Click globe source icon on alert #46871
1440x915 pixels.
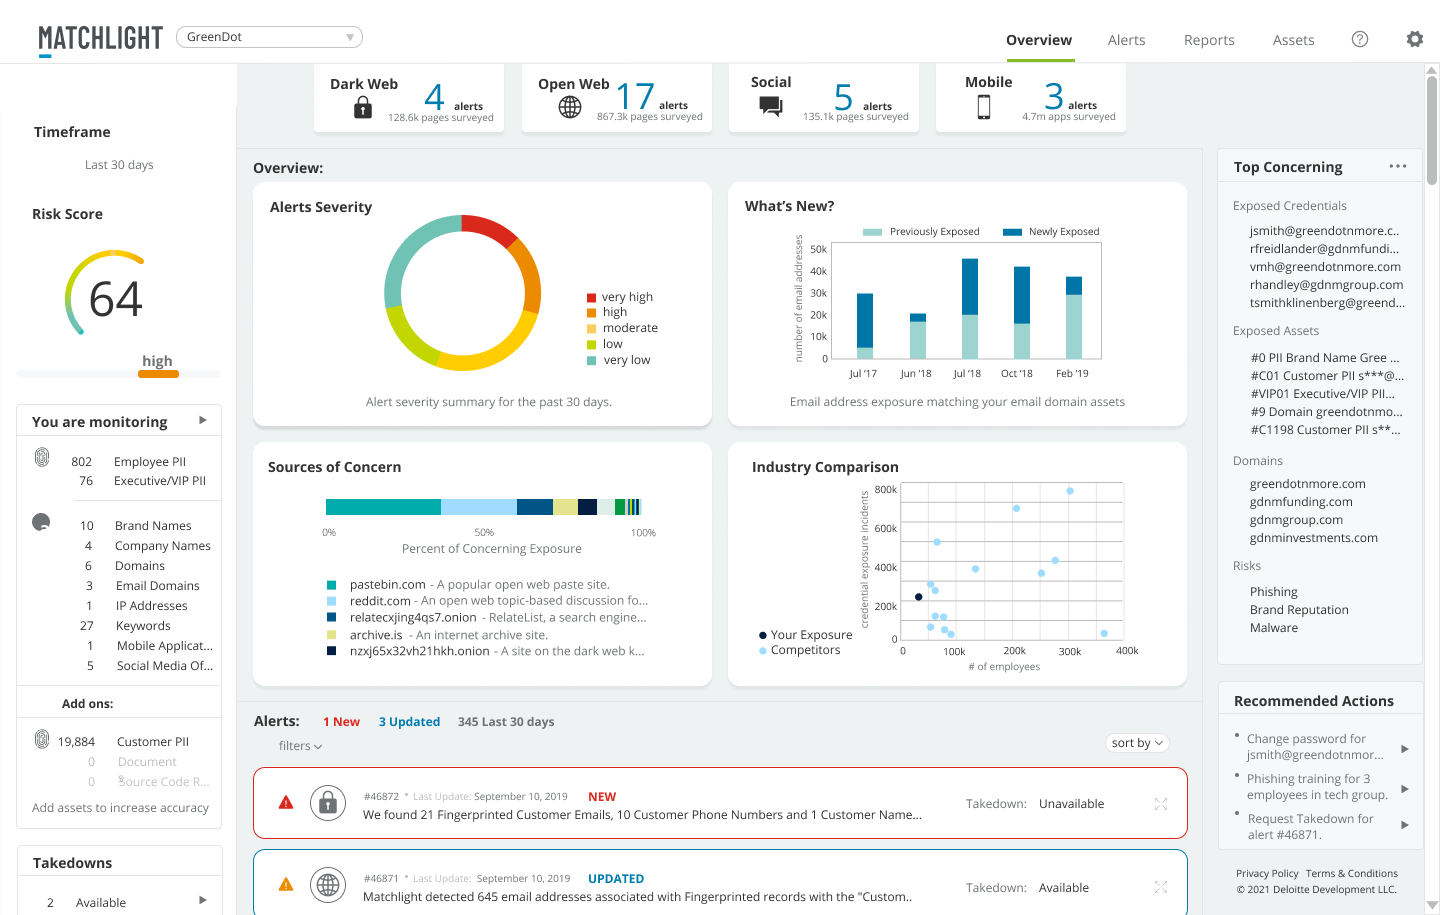328,885
